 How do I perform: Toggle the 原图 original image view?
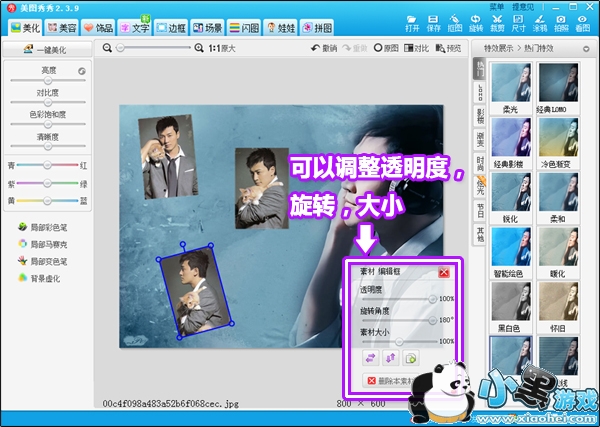pyautogui.click(x=384, y=47)
